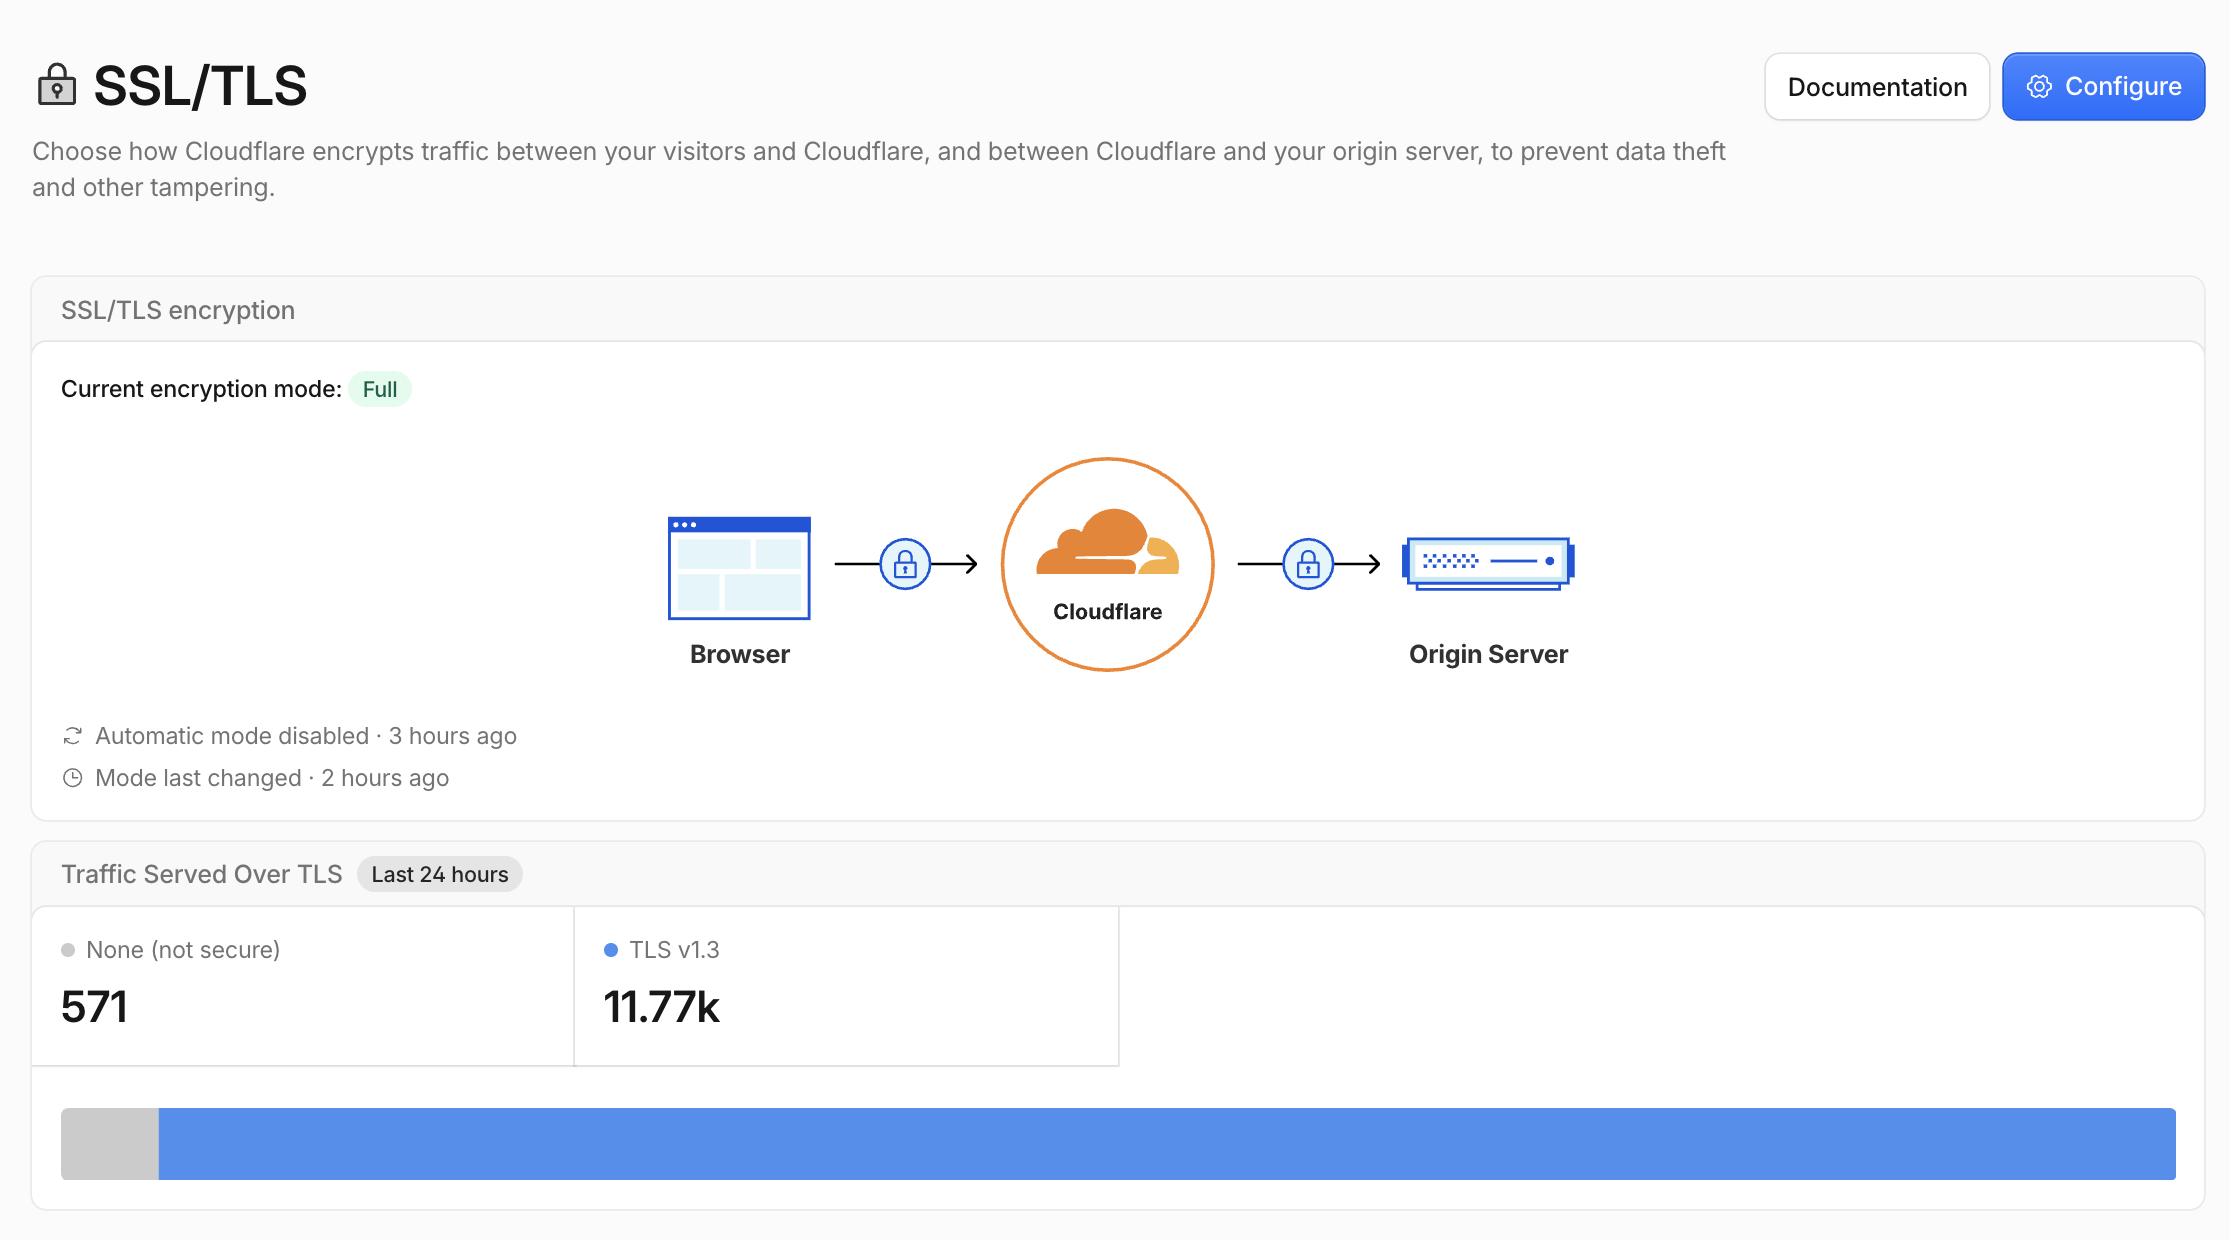The image size is (2230, 1240).
Task: Open the Documentation page
Action: click(x=1877, y=87)
